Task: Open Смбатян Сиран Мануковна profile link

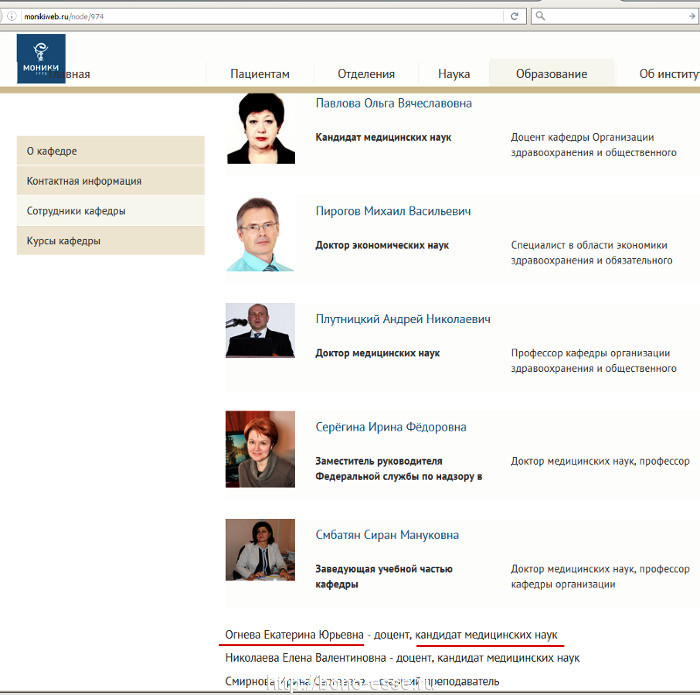Action: pyautogui.click(x=387, y=535)
